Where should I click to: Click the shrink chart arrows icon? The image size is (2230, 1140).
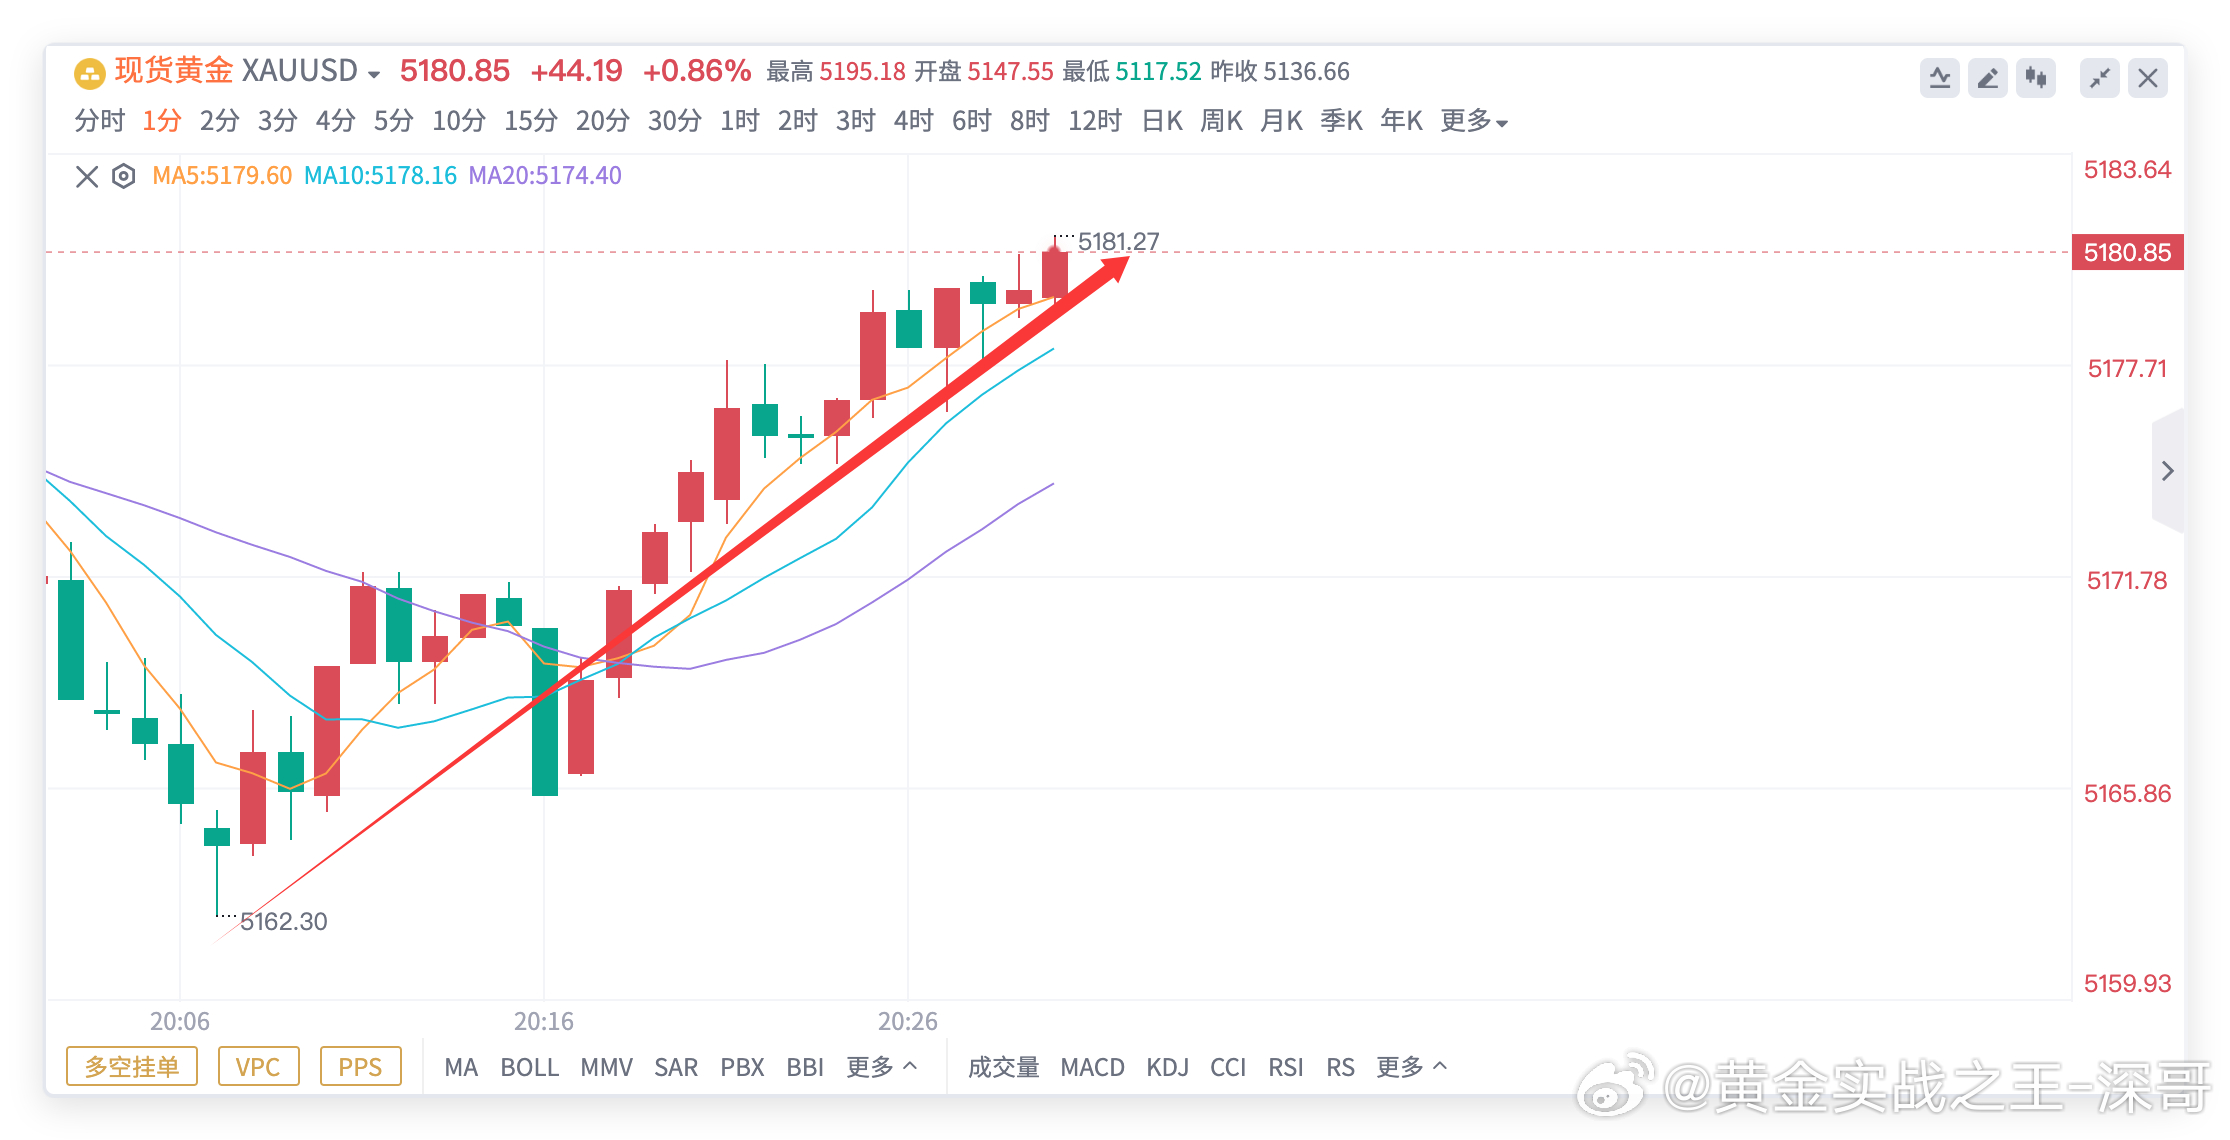coord(2099,77)
